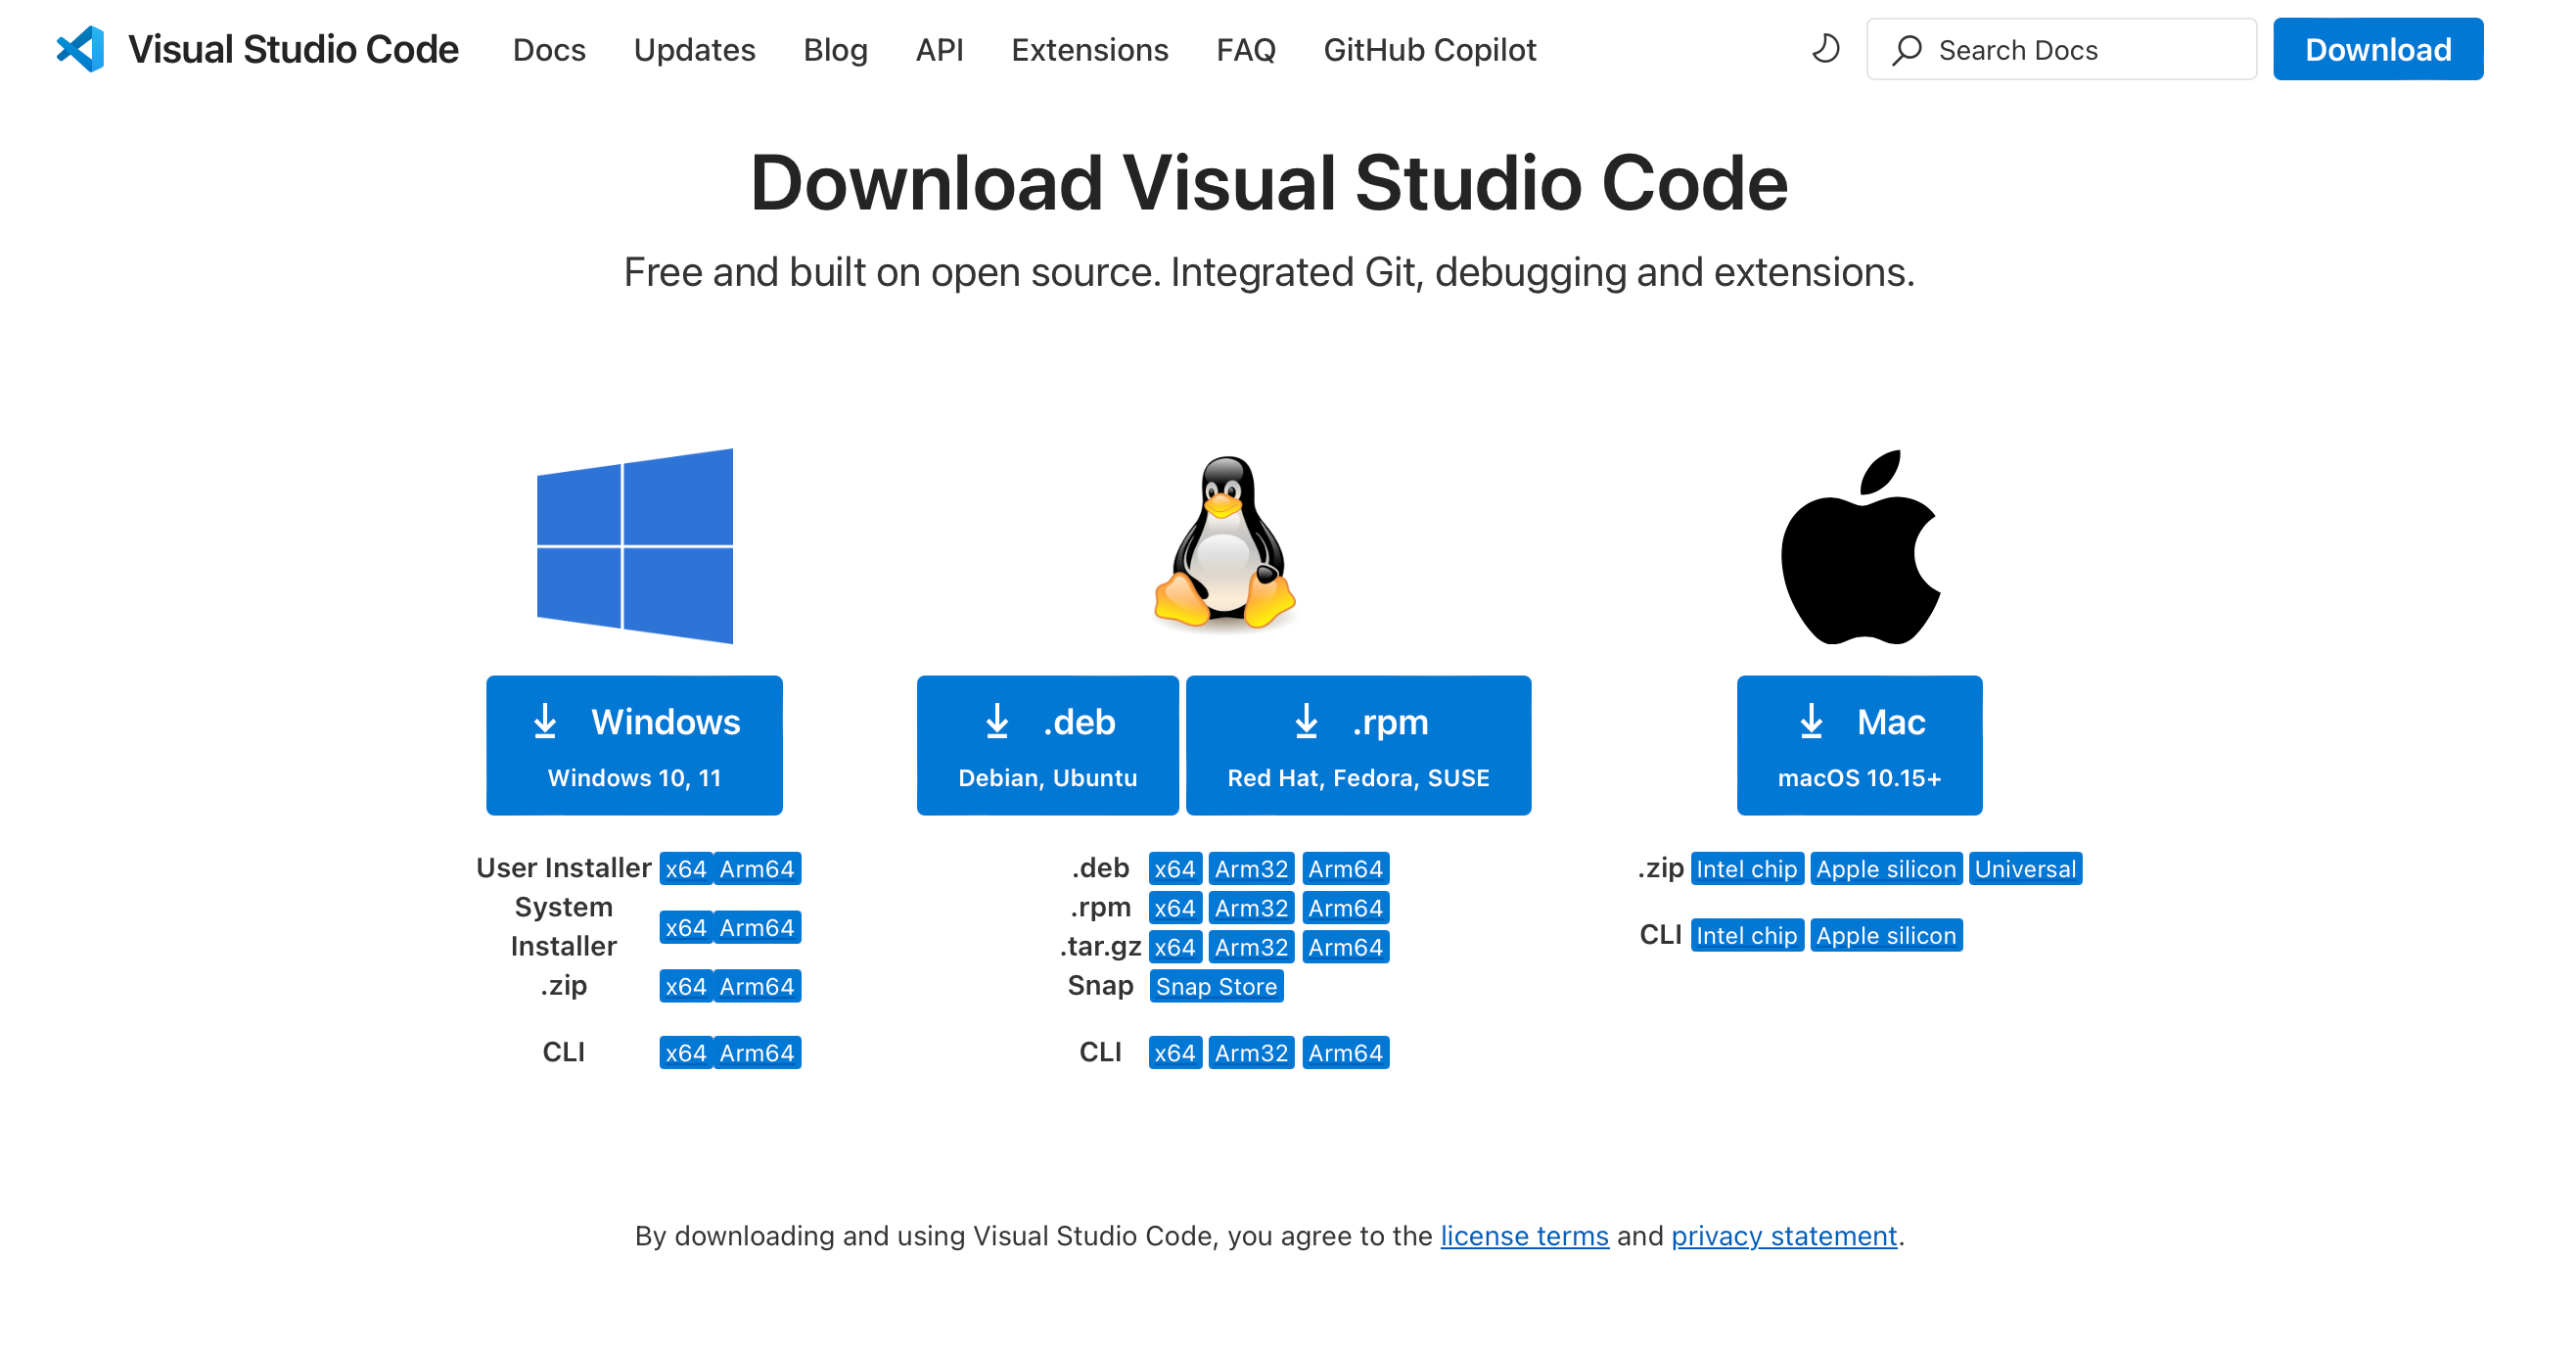Click the 'User Installer' label text
Image resolution: width=2576 pixels, height=1355 pixels.
(x=563, y=868)
